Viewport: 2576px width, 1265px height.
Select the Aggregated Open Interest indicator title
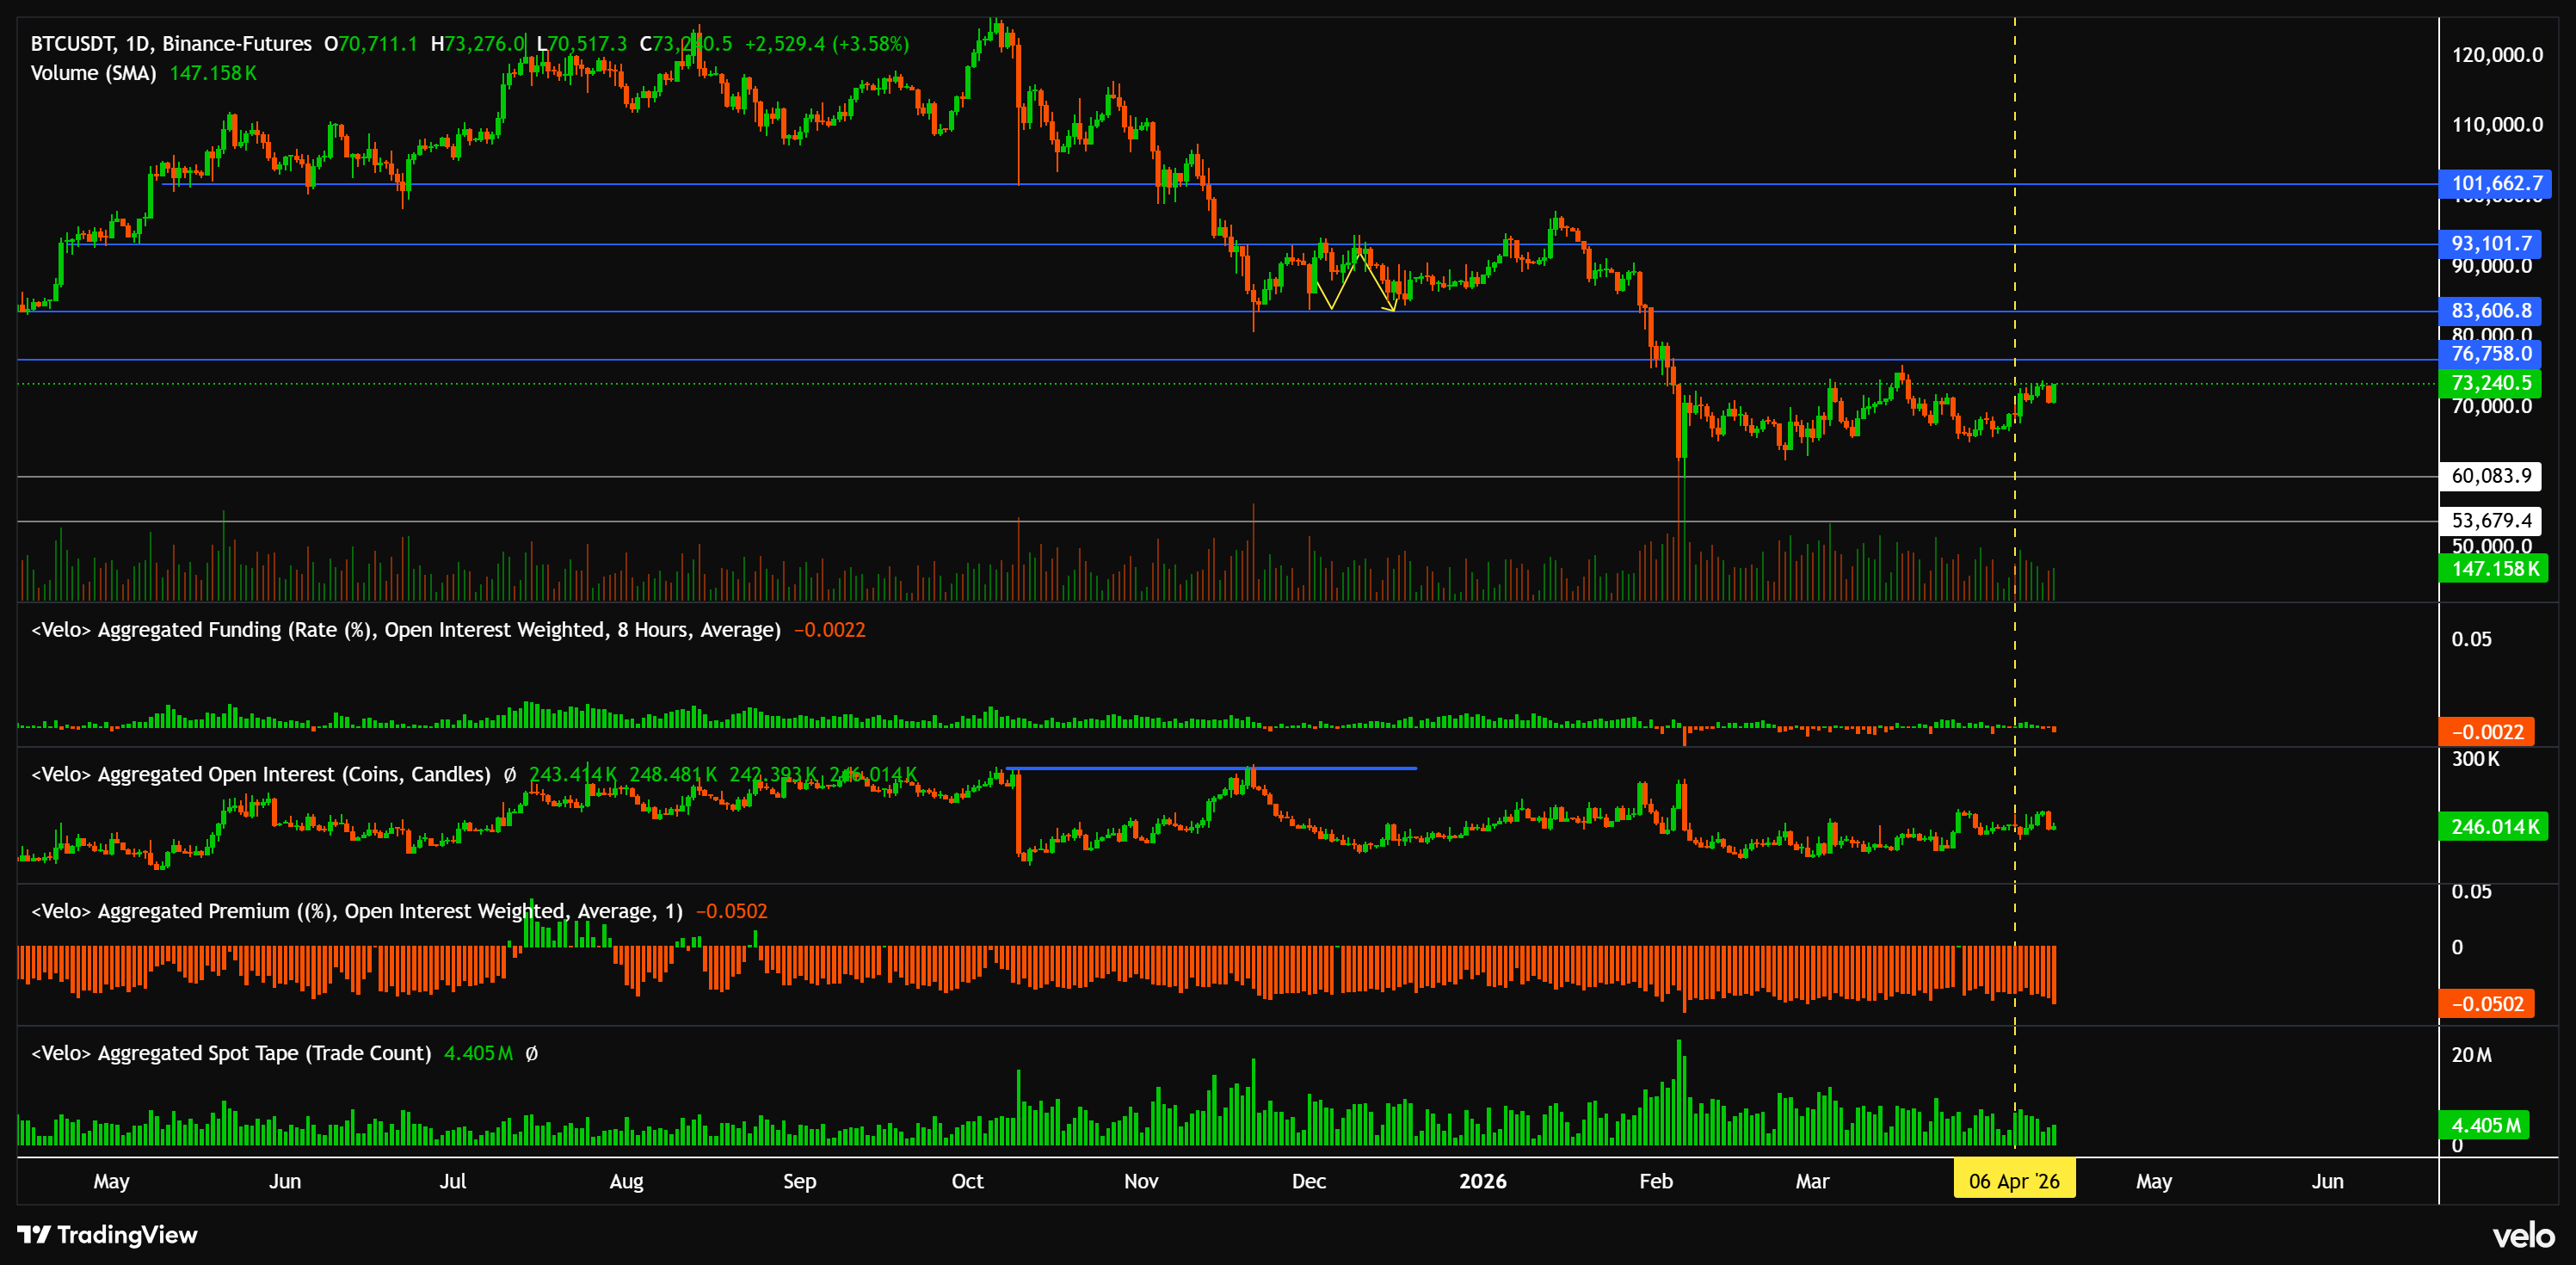click(260, 775)
